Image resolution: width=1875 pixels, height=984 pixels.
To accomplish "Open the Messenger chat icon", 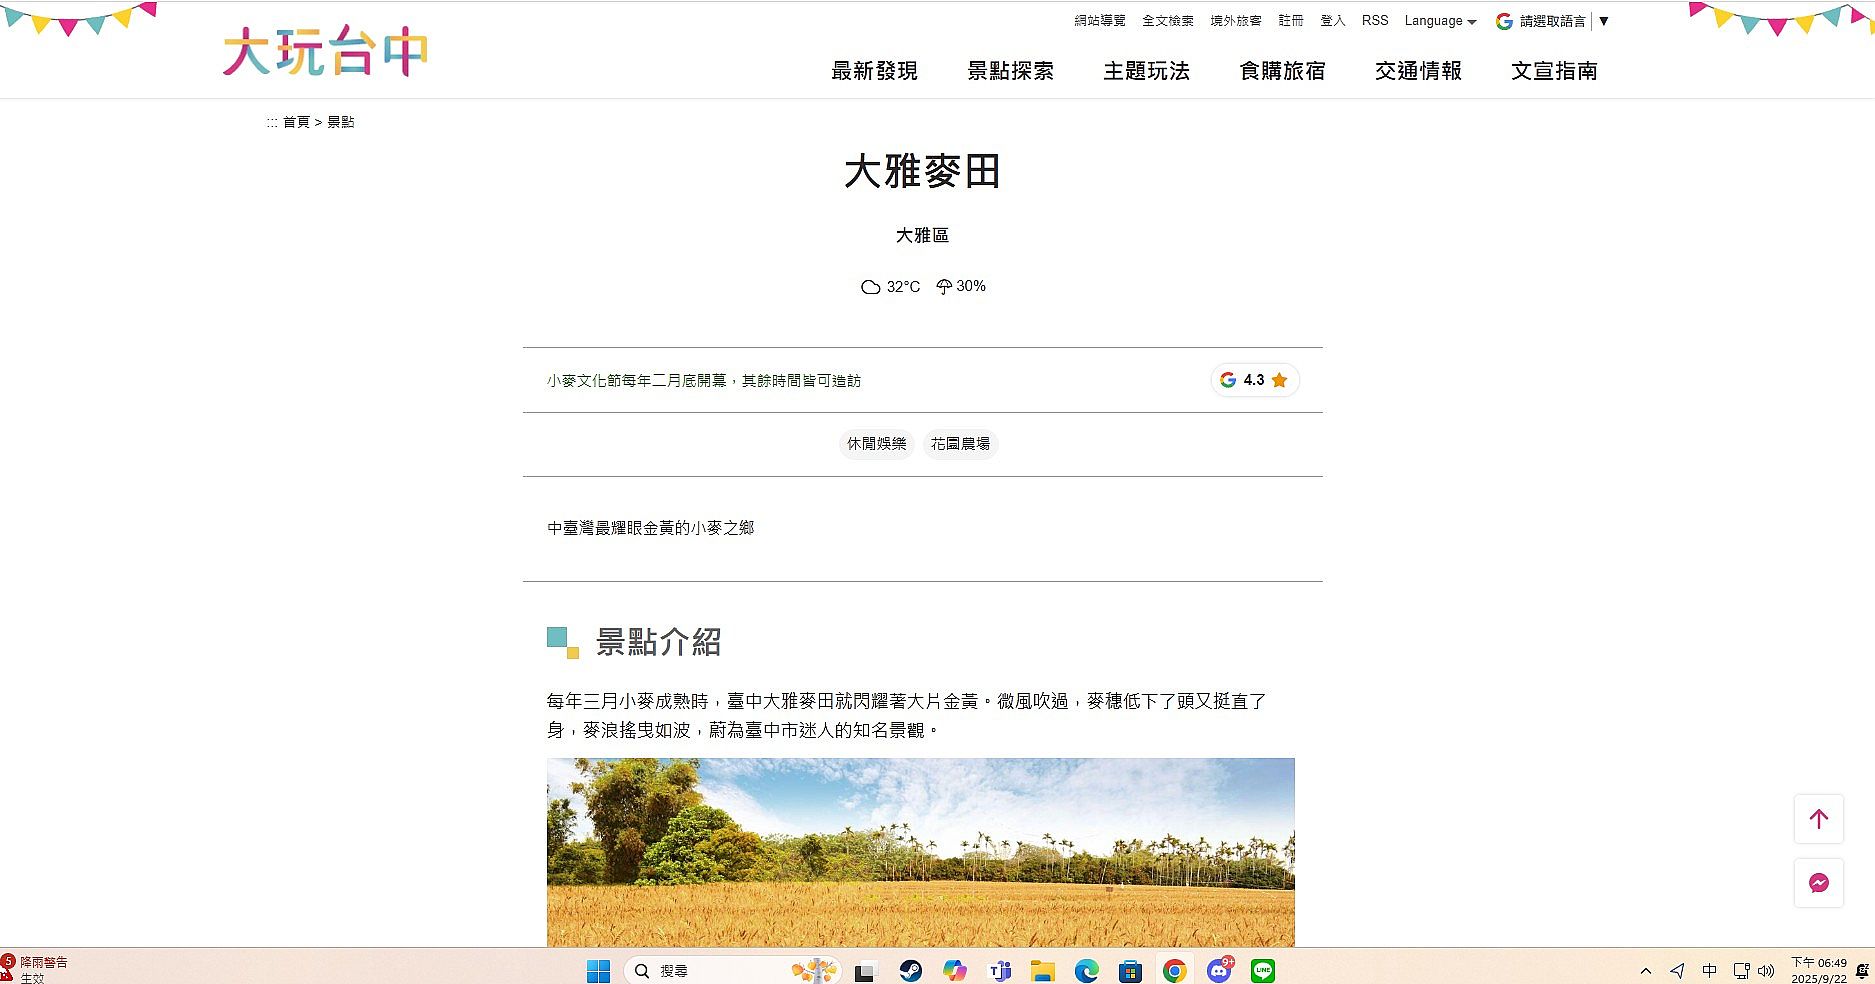I will (1818, 883).
